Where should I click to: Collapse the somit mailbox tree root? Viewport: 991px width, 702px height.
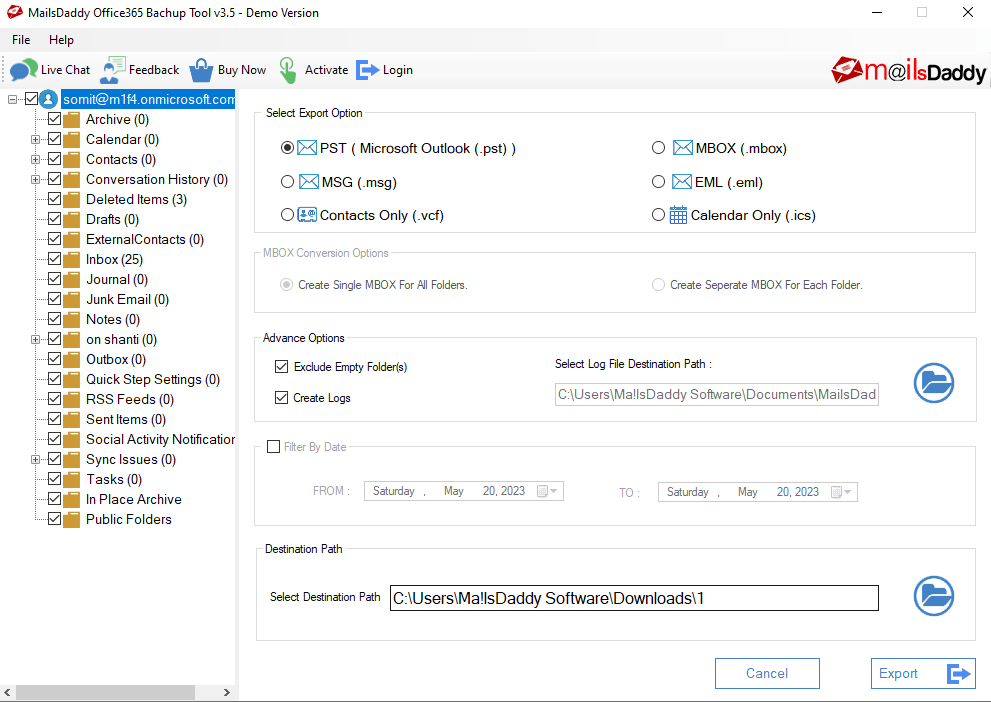(12, 99)
